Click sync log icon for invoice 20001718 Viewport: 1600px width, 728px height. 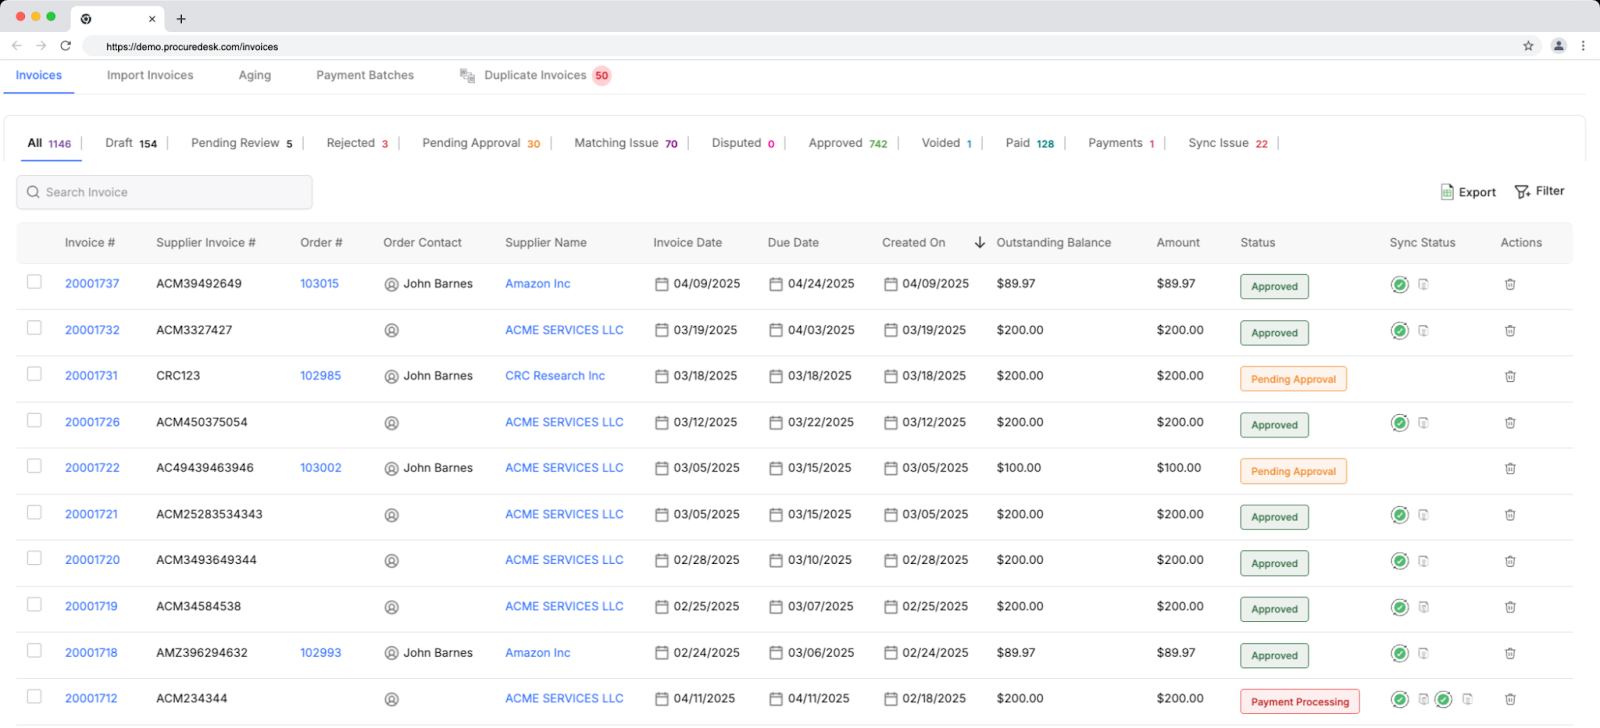tap(1423, 653)
